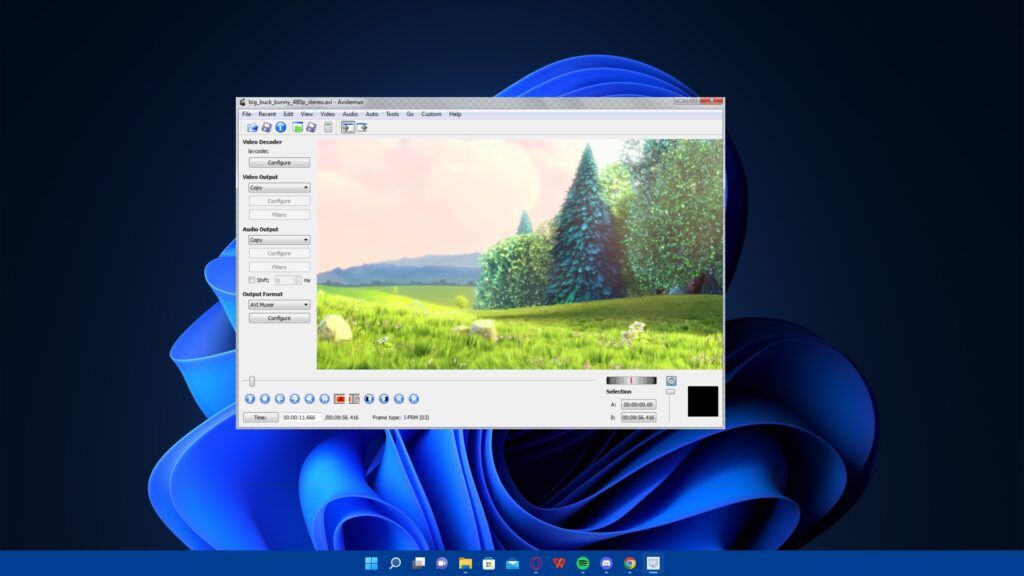The width and height of the screenshot is (1024, 576).
Task: Click the audio Shift value field
Action: (283, 280)
